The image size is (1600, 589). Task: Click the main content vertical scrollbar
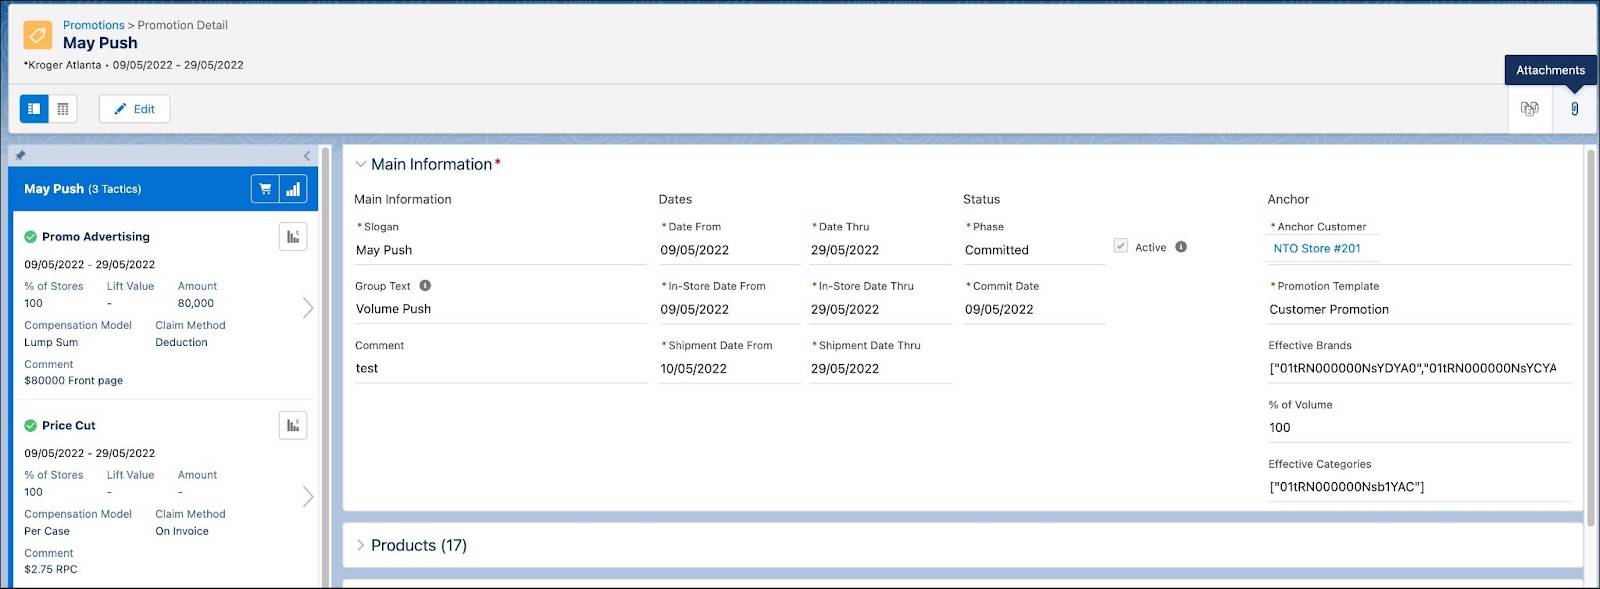pyautogui.click(x=1591, y=337)
